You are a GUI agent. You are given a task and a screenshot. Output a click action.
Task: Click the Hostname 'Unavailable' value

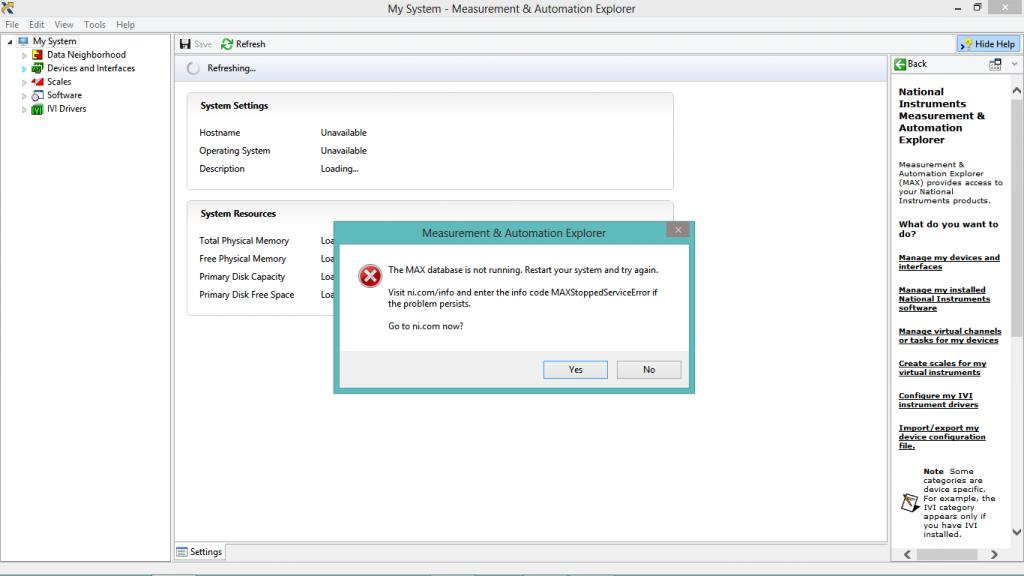tap(344, 133)
